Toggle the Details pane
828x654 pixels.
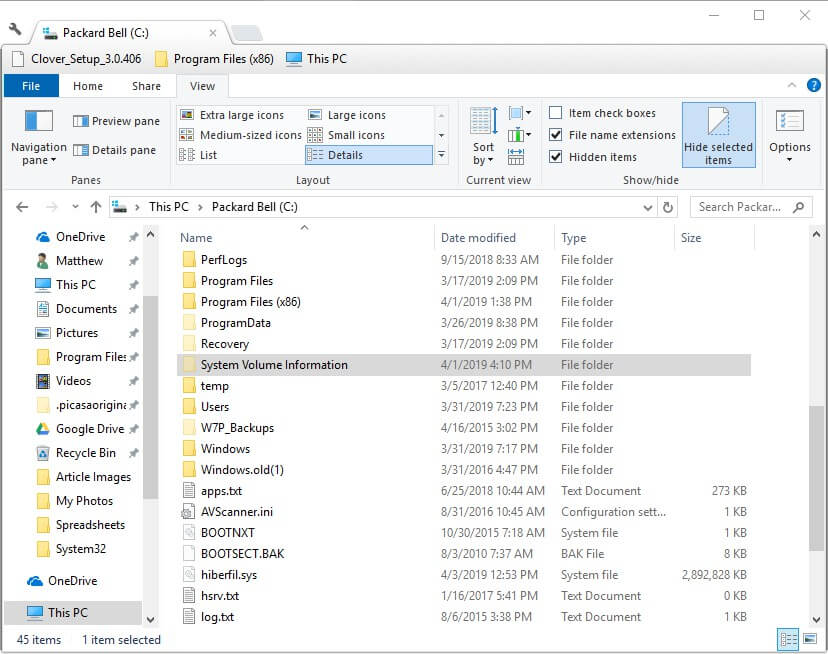tap(114, 150)
